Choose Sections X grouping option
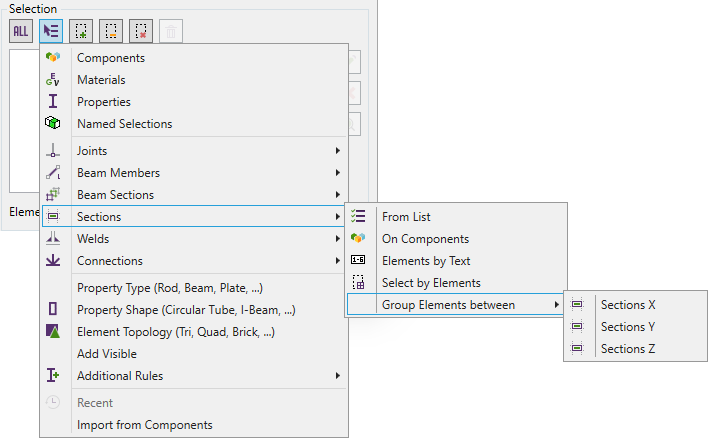708x438 pixels. click(628, 305)
